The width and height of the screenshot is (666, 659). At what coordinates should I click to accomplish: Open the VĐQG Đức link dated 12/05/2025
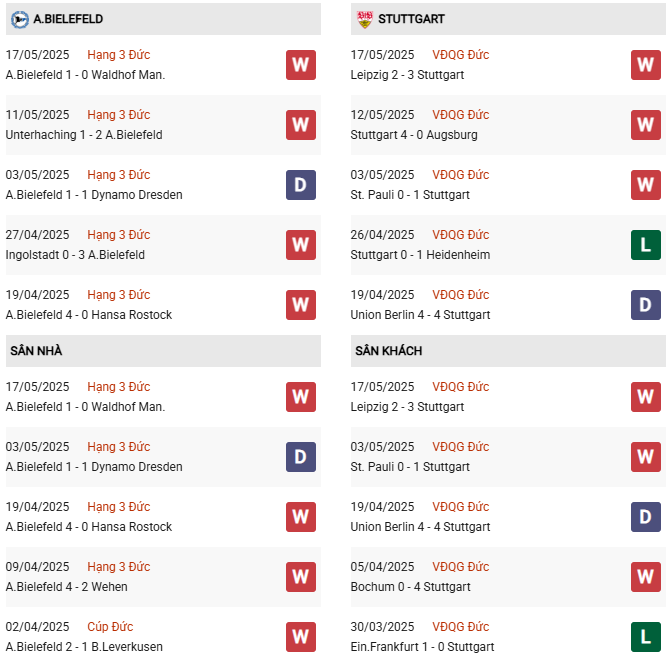461,115
